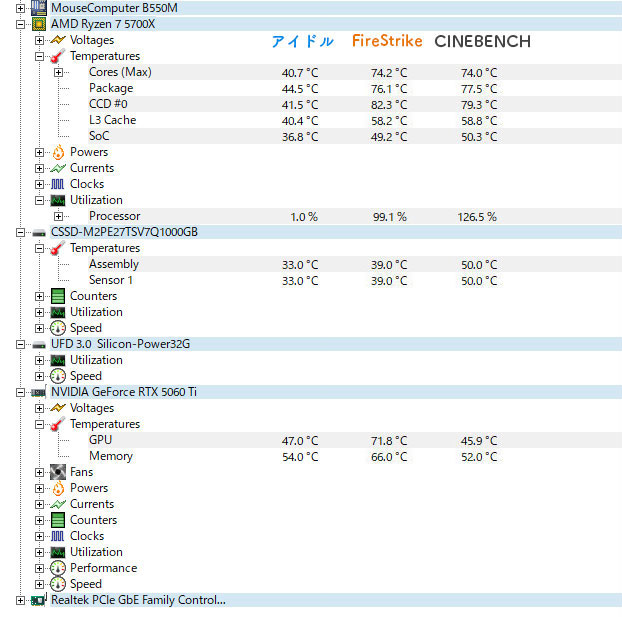Click the CSSD-M2PE27TSV7Q1000GB drive icon
The image size is (622, 617).
39,233
